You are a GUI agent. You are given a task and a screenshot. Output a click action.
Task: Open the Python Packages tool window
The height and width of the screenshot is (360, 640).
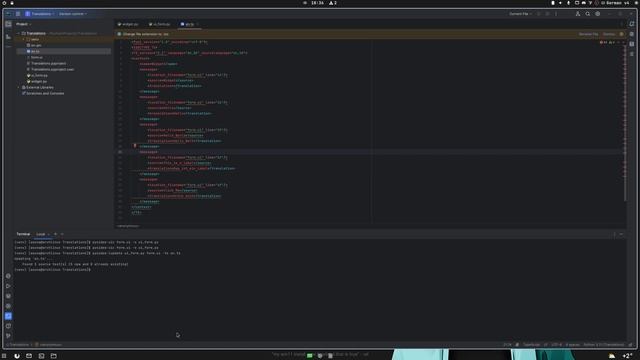[x=8, y=296]
